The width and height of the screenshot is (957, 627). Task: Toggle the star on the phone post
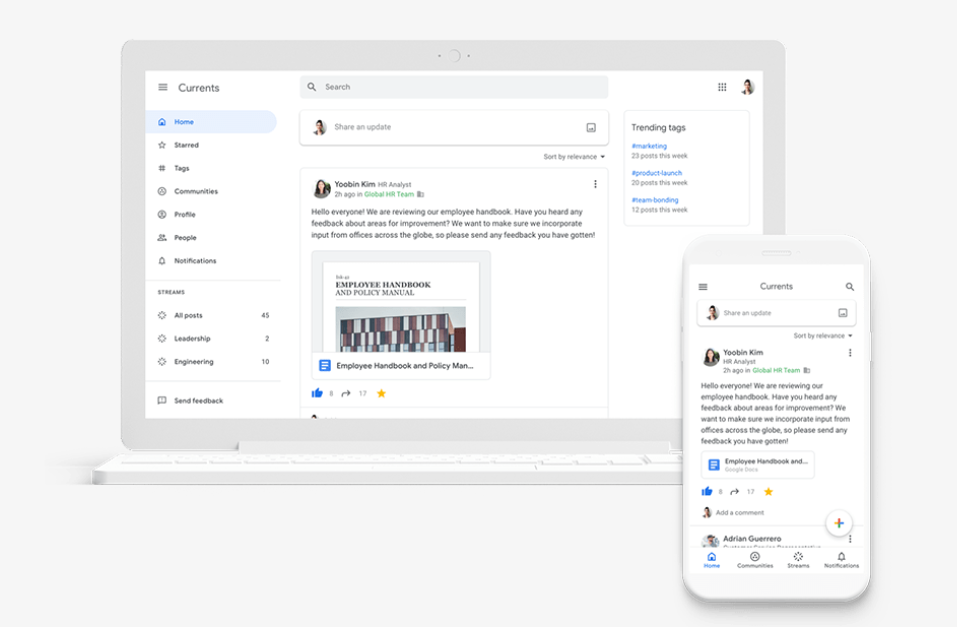tap(768, 491)
